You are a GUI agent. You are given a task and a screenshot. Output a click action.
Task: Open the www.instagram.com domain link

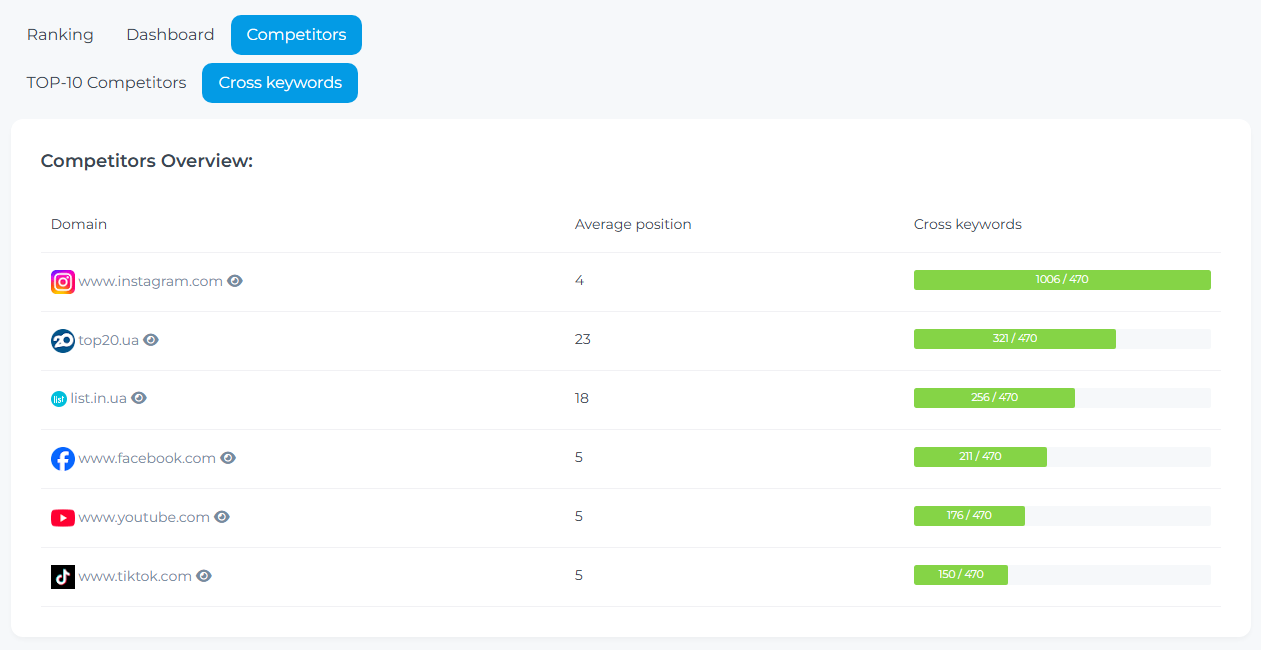tap(150, 281)
